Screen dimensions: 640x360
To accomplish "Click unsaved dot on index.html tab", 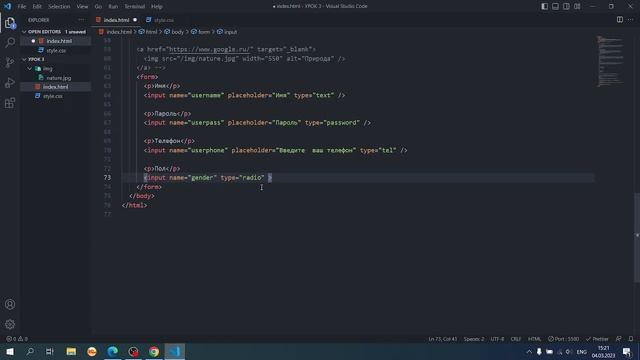I will click(135, 20).
